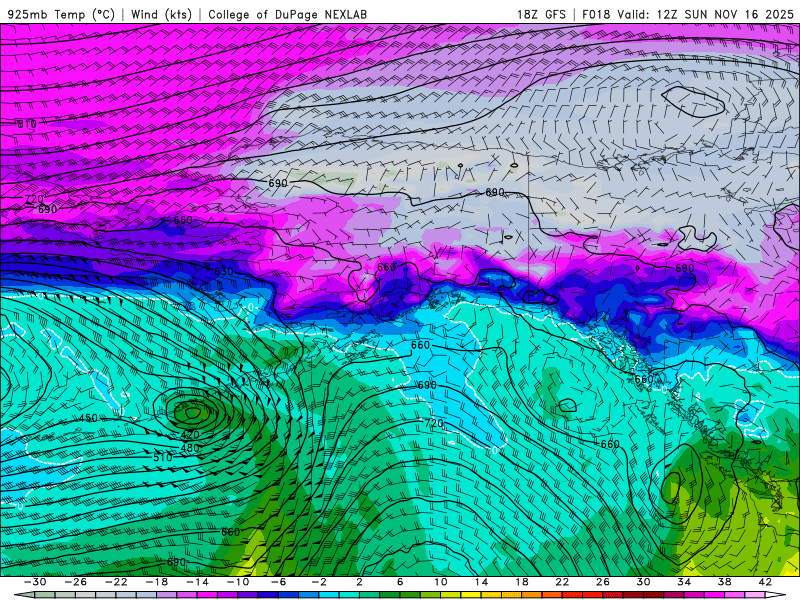Viewport: 800px width, 600px height.
Task: Click the 38 legend value
Action: (x=724, y=582)
